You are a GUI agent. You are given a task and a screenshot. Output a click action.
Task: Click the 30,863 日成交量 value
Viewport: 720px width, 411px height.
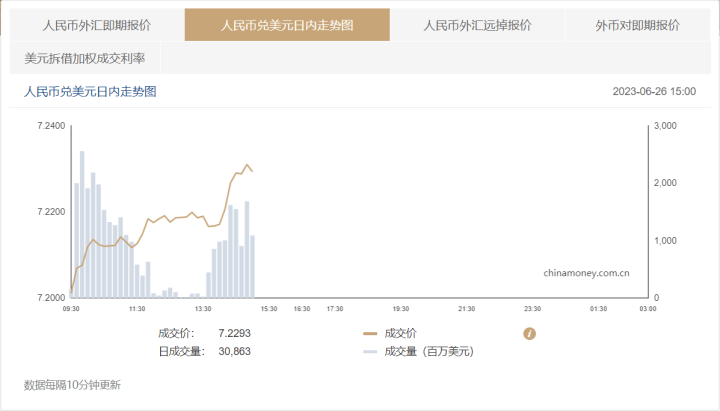click(x=235, y=351)
